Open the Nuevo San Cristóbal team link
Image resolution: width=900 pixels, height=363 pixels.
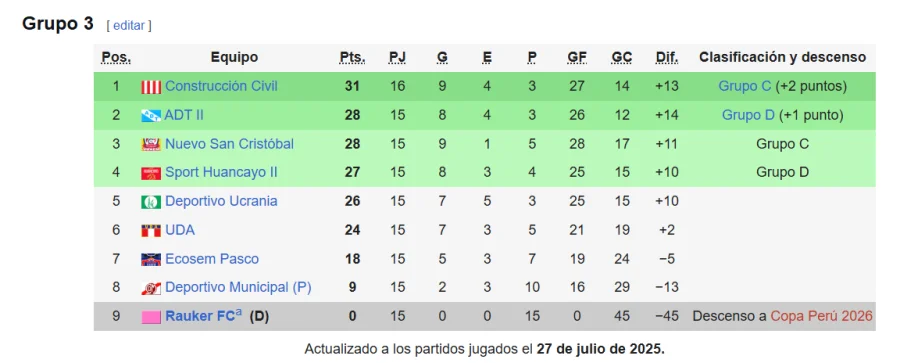pyautogui.click(x=230, y=144)
